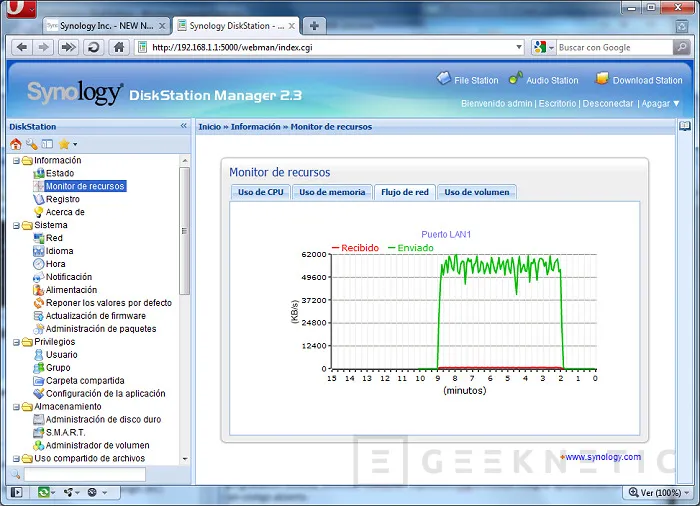Screen dimensions: 700x506
Task: Click the Información breadcrumb link
Action: click(x=255, y=127)
